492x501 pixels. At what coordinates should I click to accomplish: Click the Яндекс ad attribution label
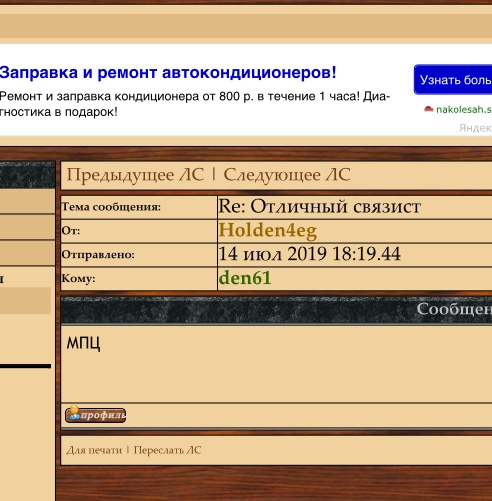coord(475,128)
